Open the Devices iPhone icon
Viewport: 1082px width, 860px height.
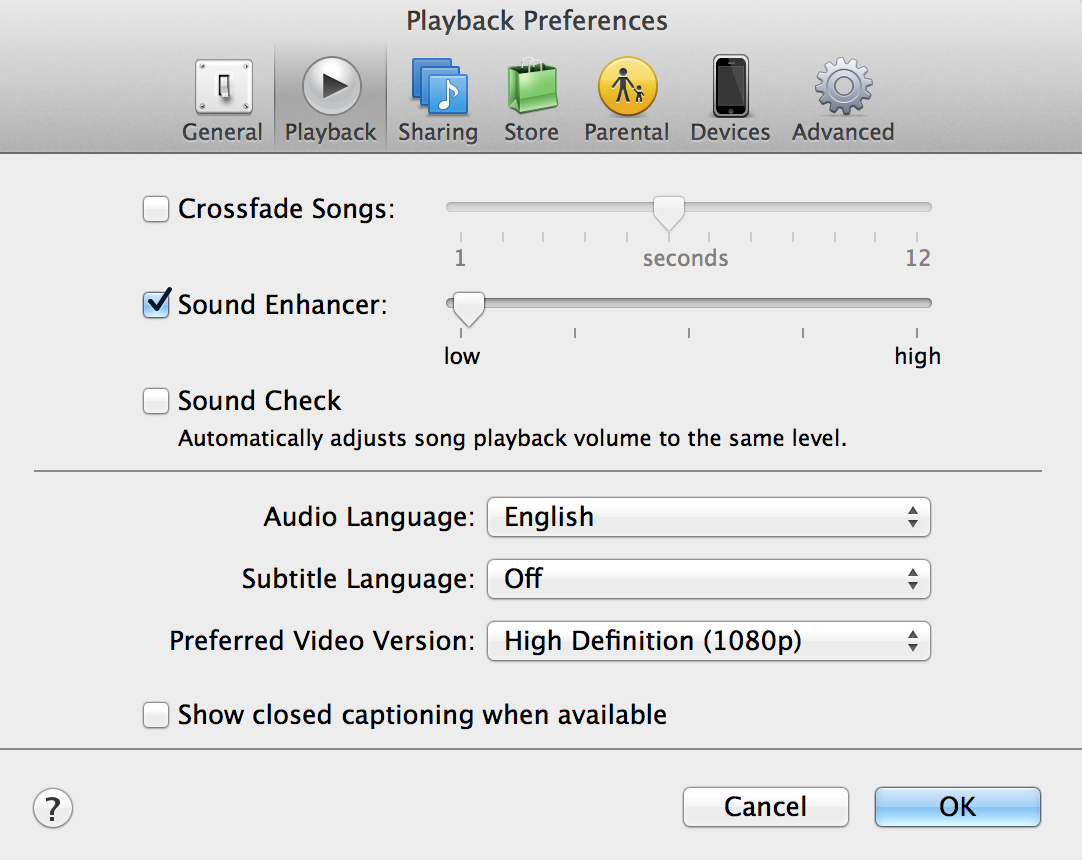[731, 87]
